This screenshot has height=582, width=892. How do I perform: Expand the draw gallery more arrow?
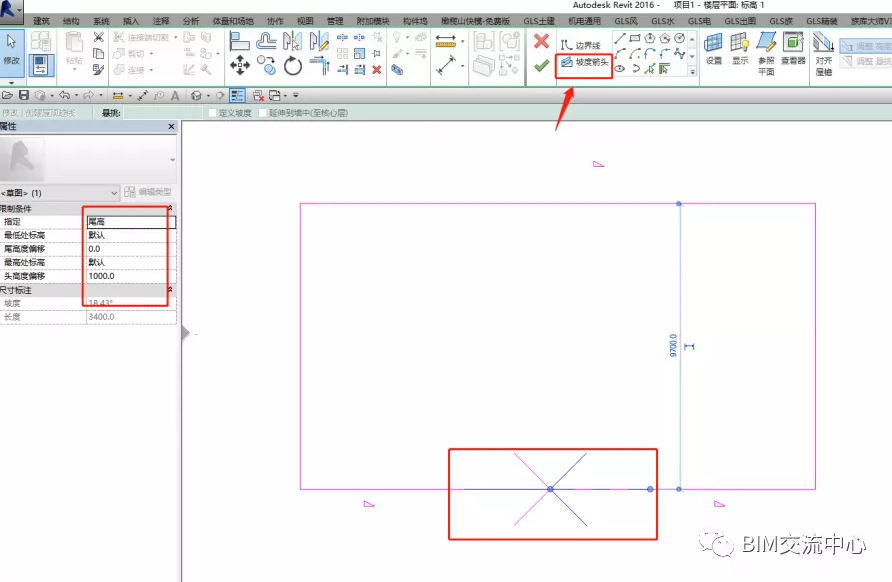tap(692, 72)
